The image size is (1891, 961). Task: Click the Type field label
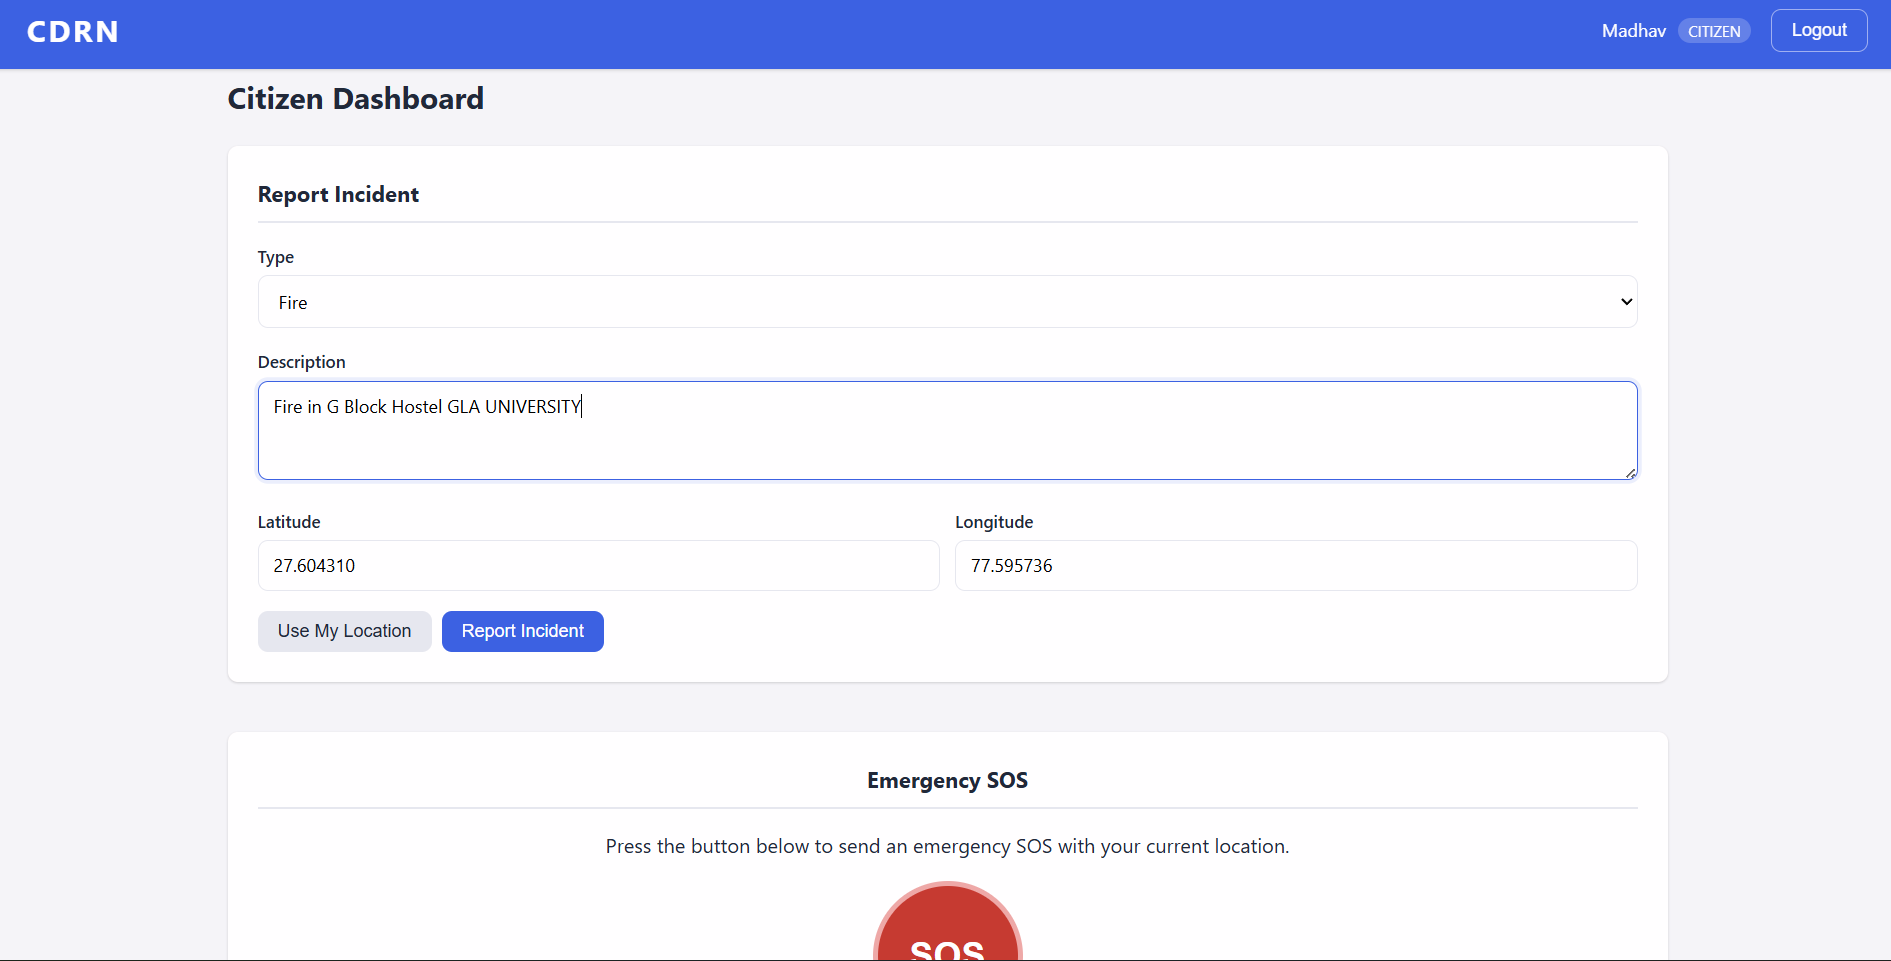(276, 257)
